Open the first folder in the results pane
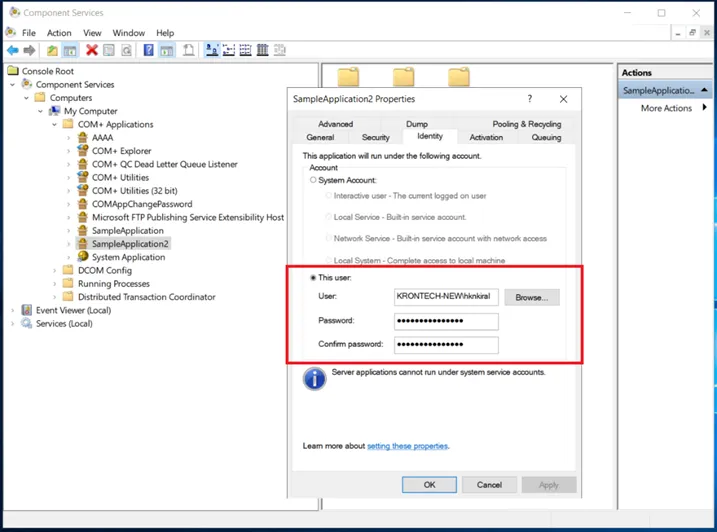 coord(348,77)
